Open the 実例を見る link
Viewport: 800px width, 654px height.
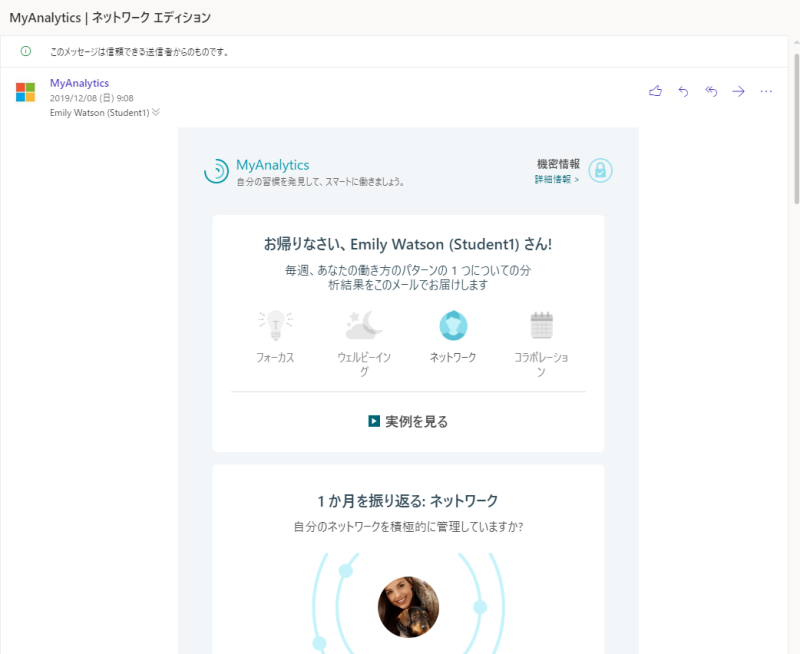coord(416,421)
